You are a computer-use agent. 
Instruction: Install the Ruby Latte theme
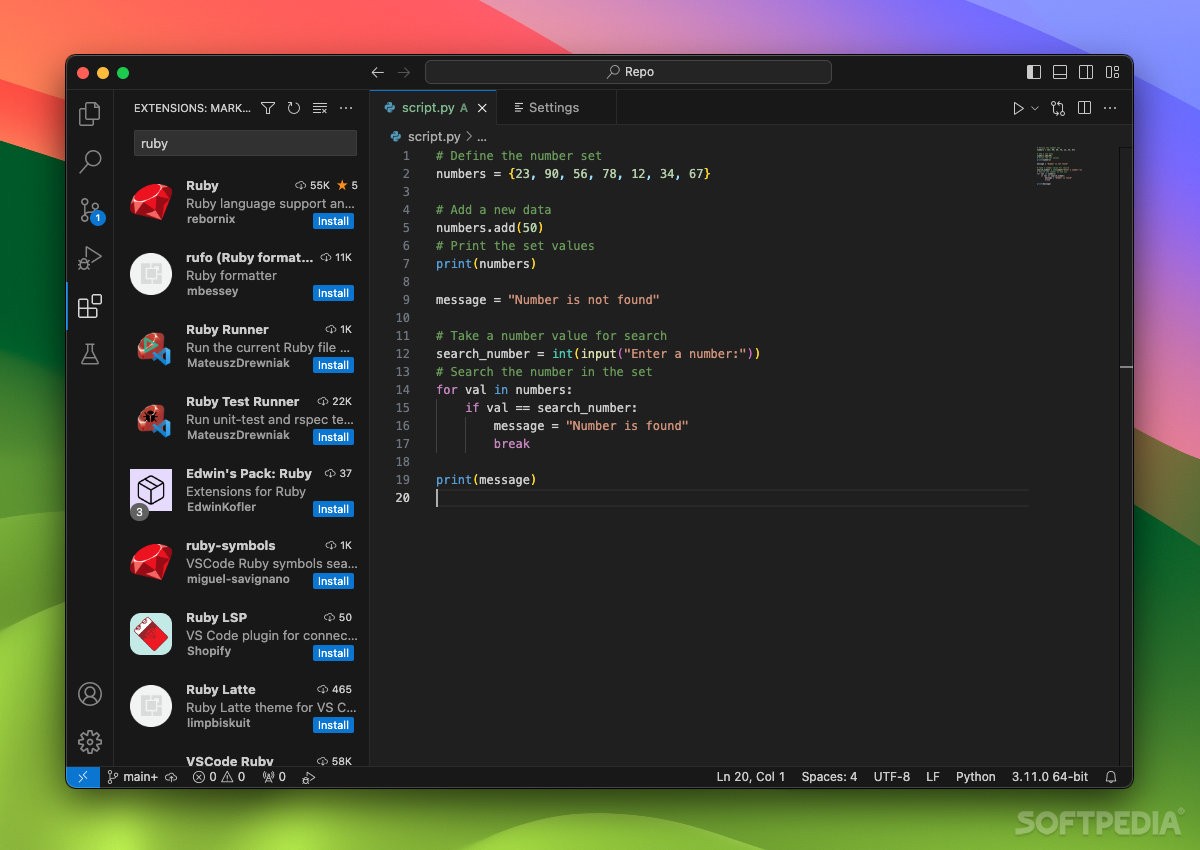(333, 725)
